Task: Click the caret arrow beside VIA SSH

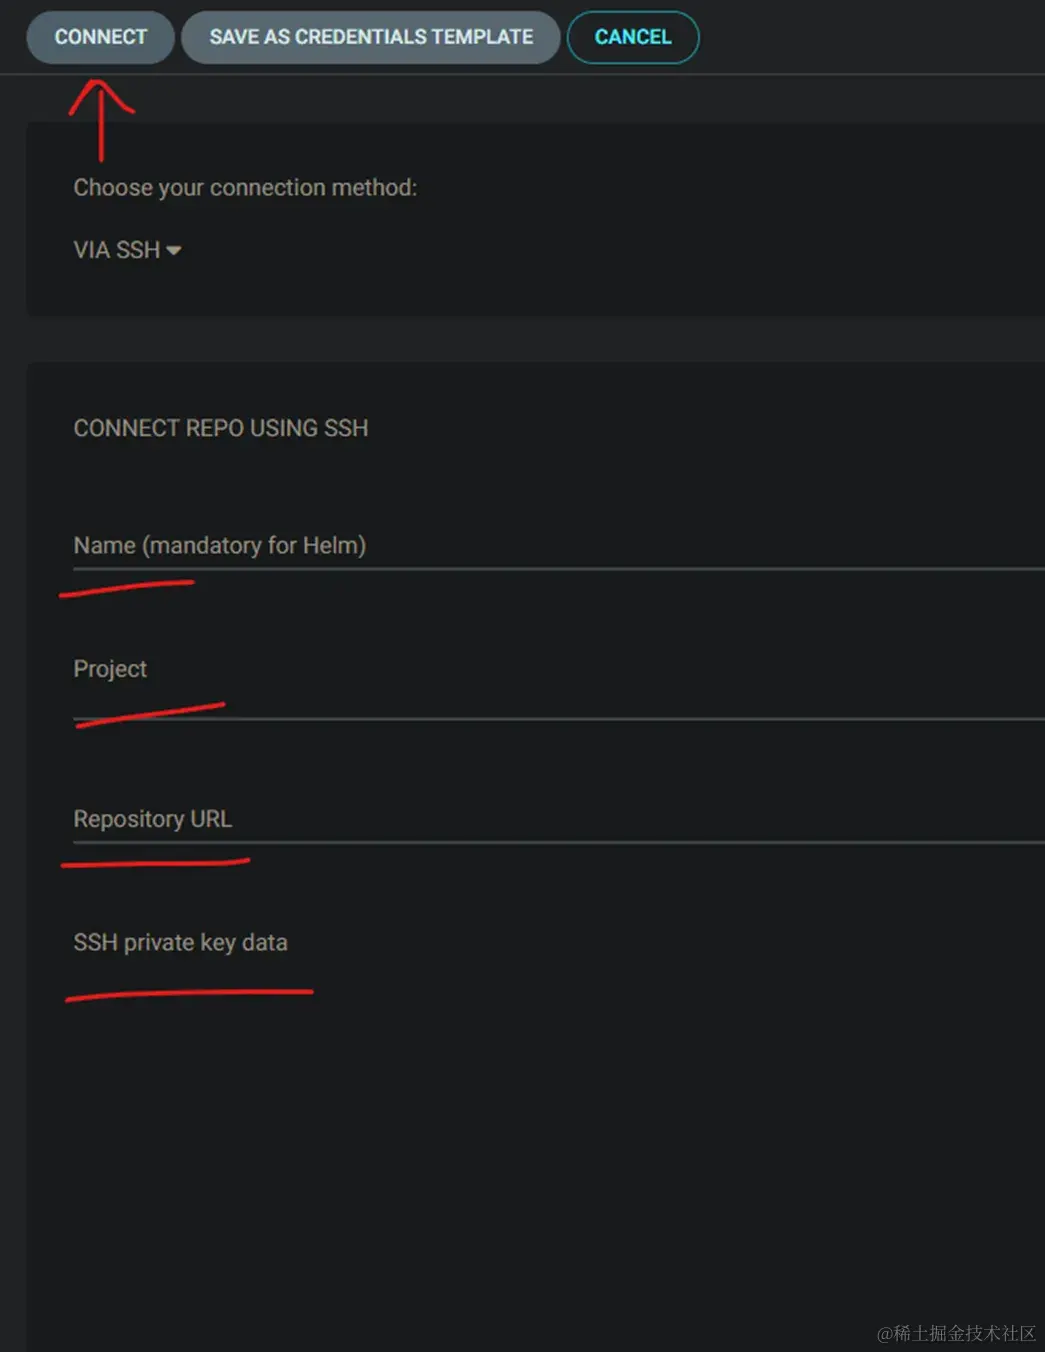Action: tap(174, 250)
